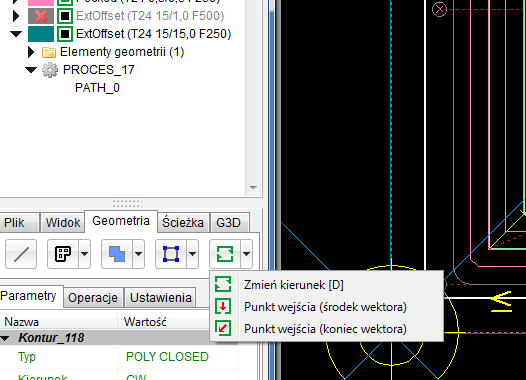Click the teal color swatch of ExtOffset F250
This screenshot has height=380, width=526.
click(x=41, y=34)
